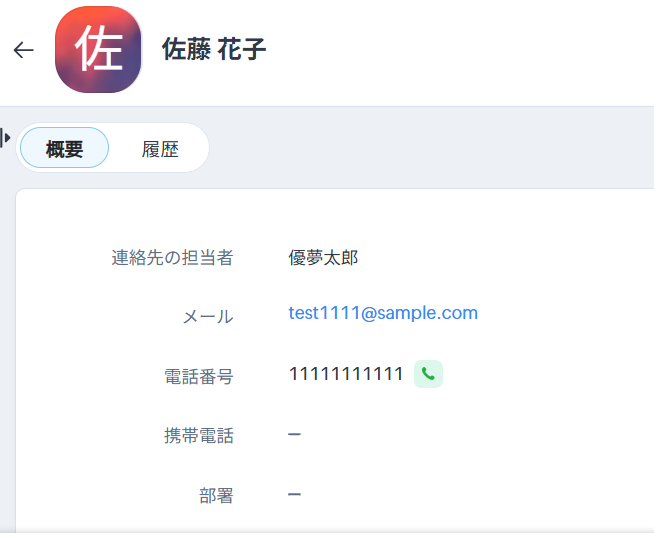The image size is (654, 545).
Task: Click the 携帯電話 field label
Action: click(199, 436)
